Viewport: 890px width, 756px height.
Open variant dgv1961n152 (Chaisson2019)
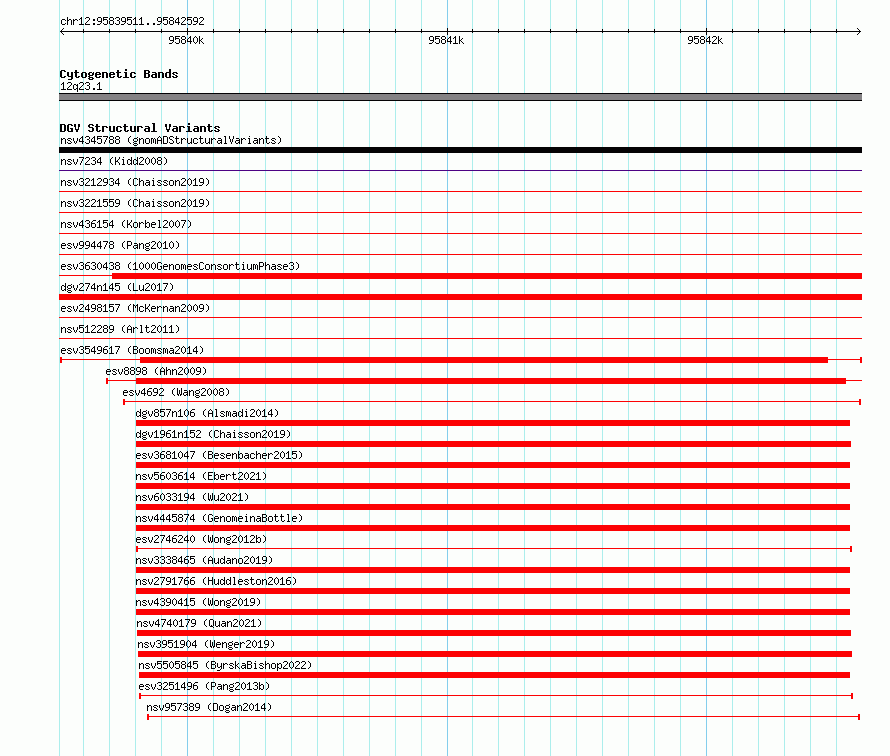[213, 434]
